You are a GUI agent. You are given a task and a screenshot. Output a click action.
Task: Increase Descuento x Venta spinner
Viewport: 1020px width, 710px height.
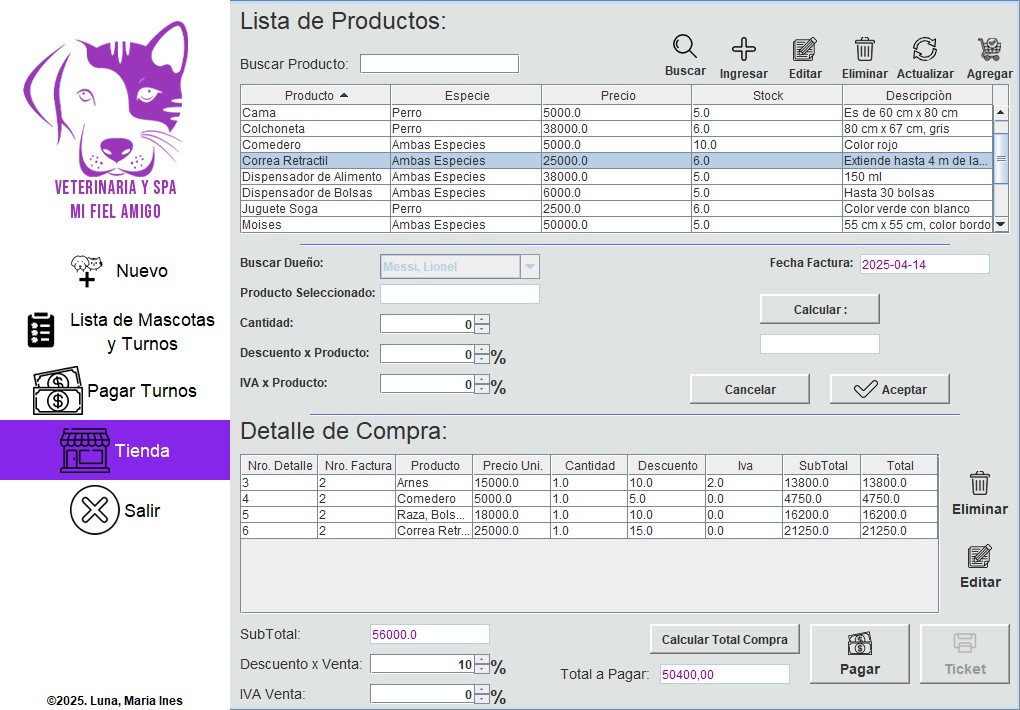pyautogui.click(x=482, y=659)
